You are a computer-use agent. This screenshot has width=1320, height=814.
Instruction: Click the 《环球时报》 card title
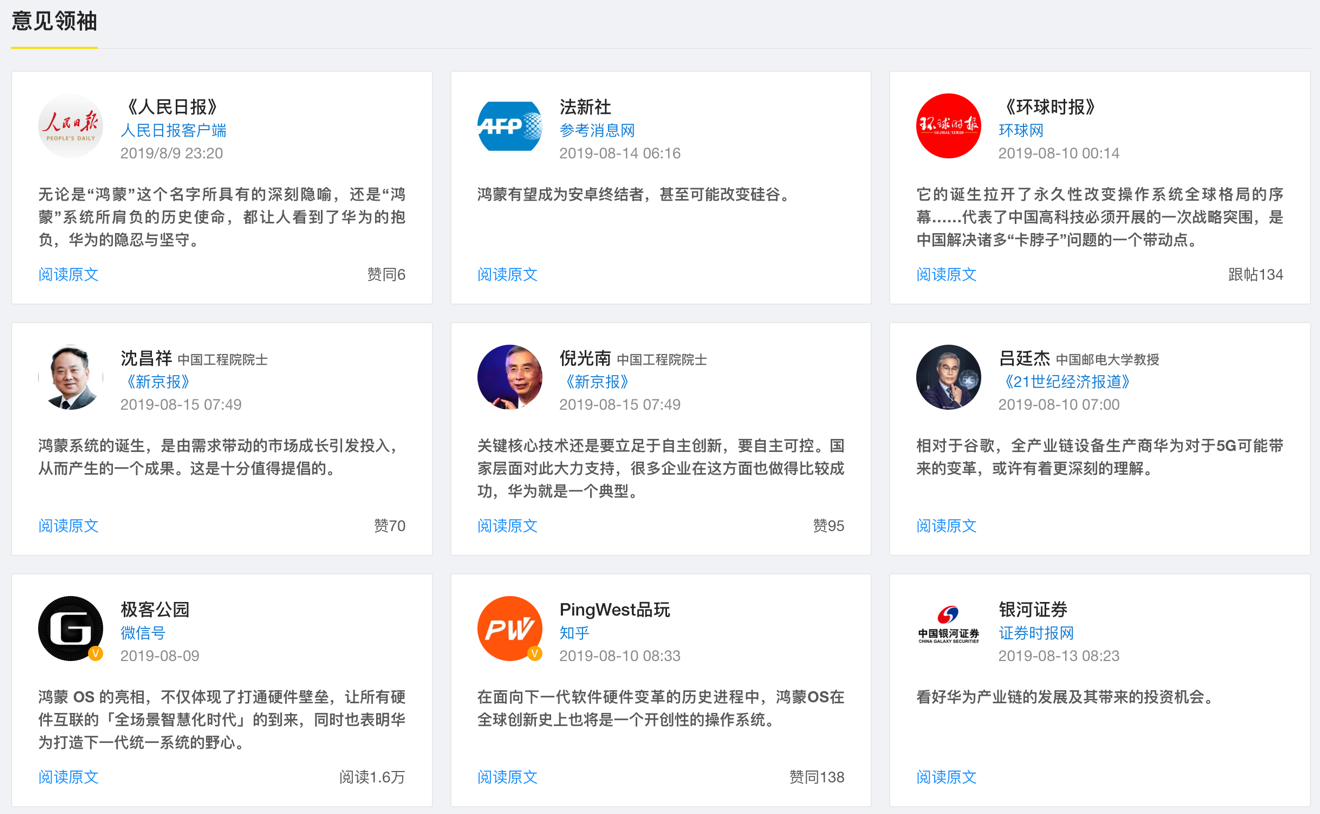point(1050,106)
